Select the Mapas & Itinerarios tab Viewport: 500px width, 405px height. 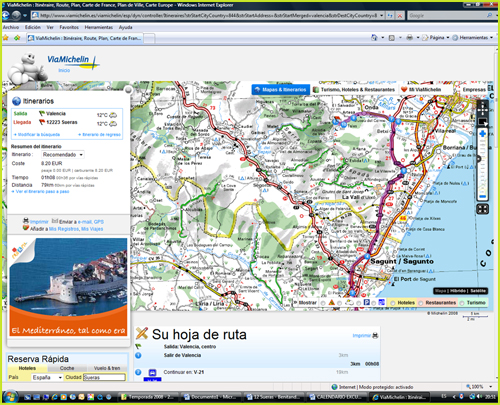pos(280,90)
